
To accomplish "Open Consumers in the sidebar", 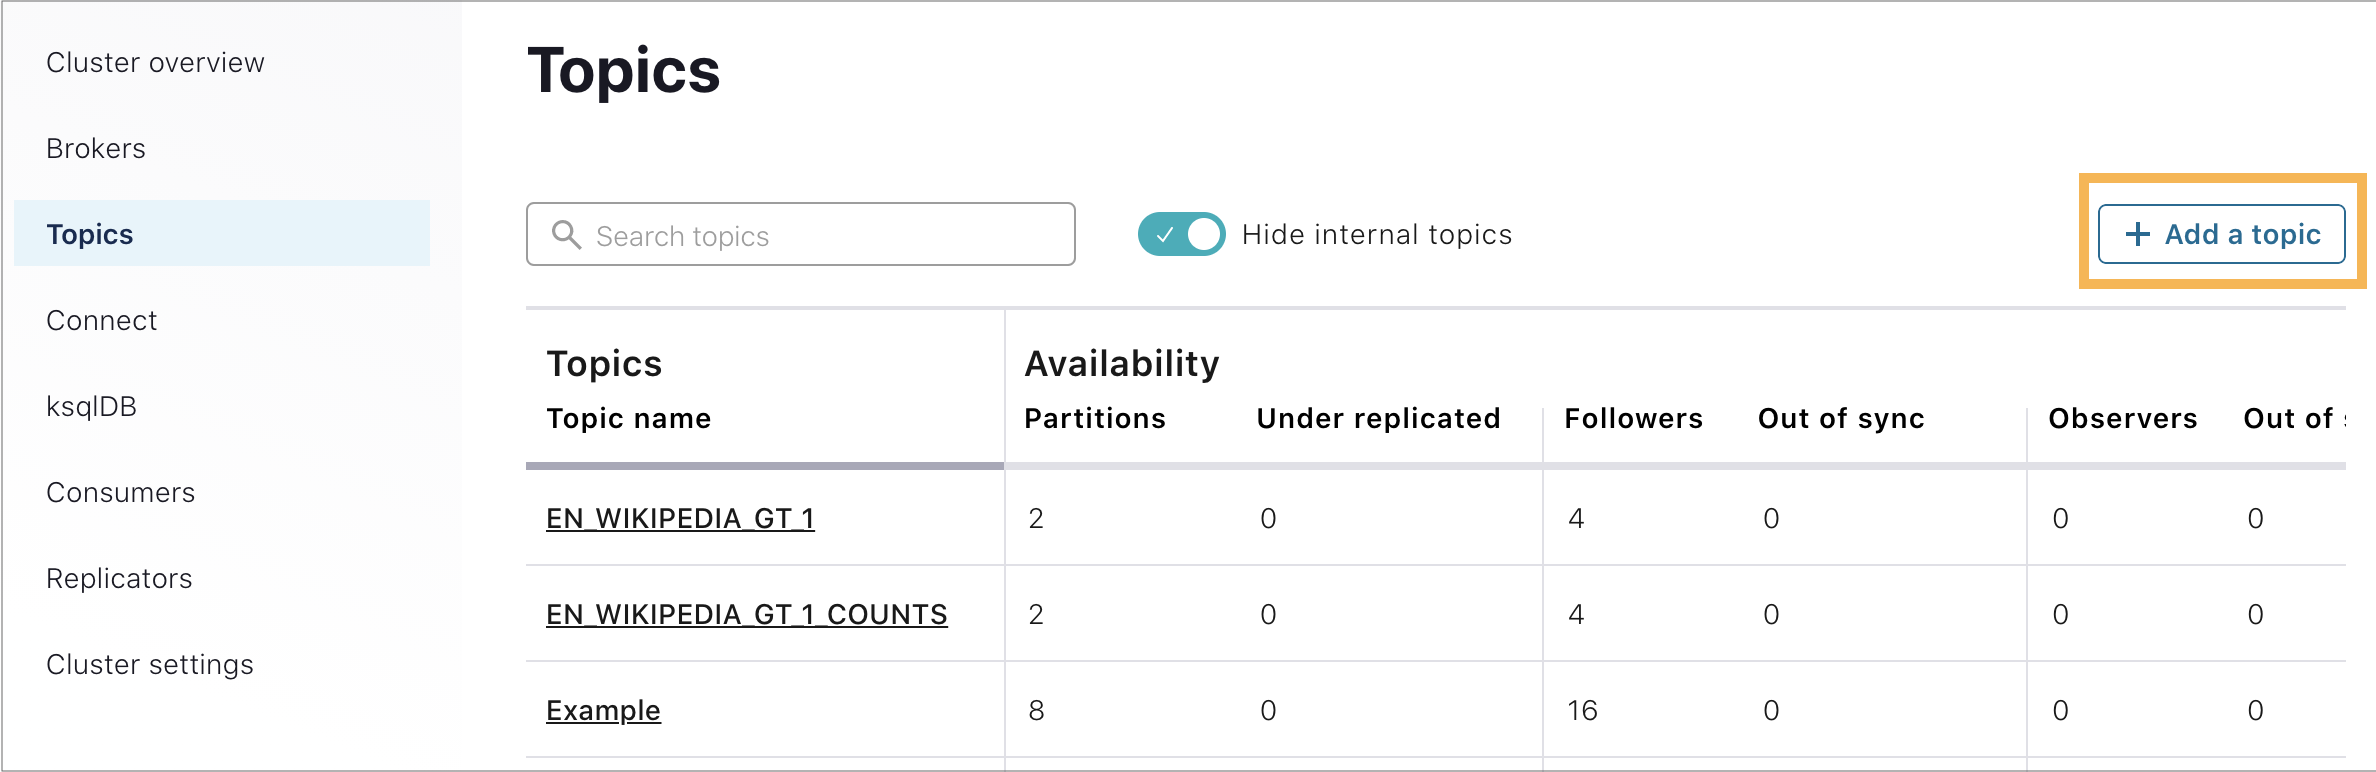I will pos(120,493).
